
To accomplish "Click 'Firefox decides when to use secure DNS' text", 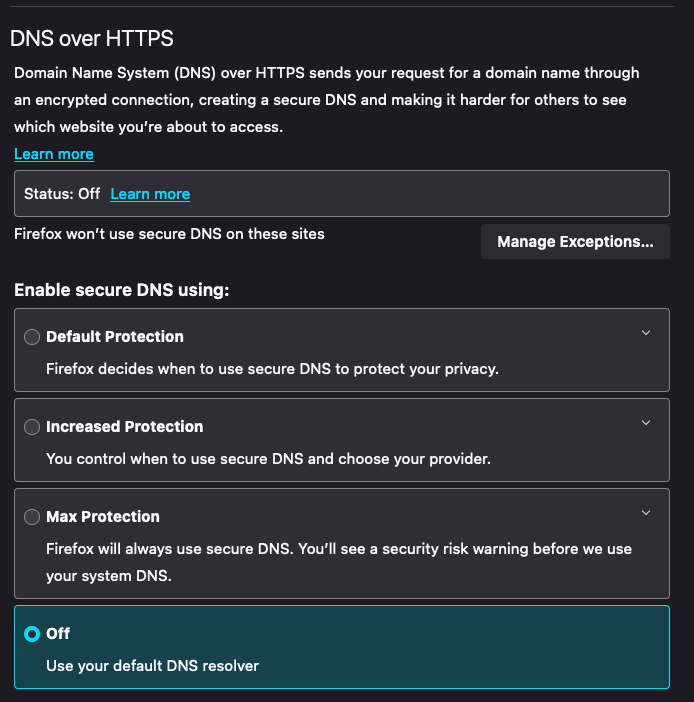I will click(272, 369).
